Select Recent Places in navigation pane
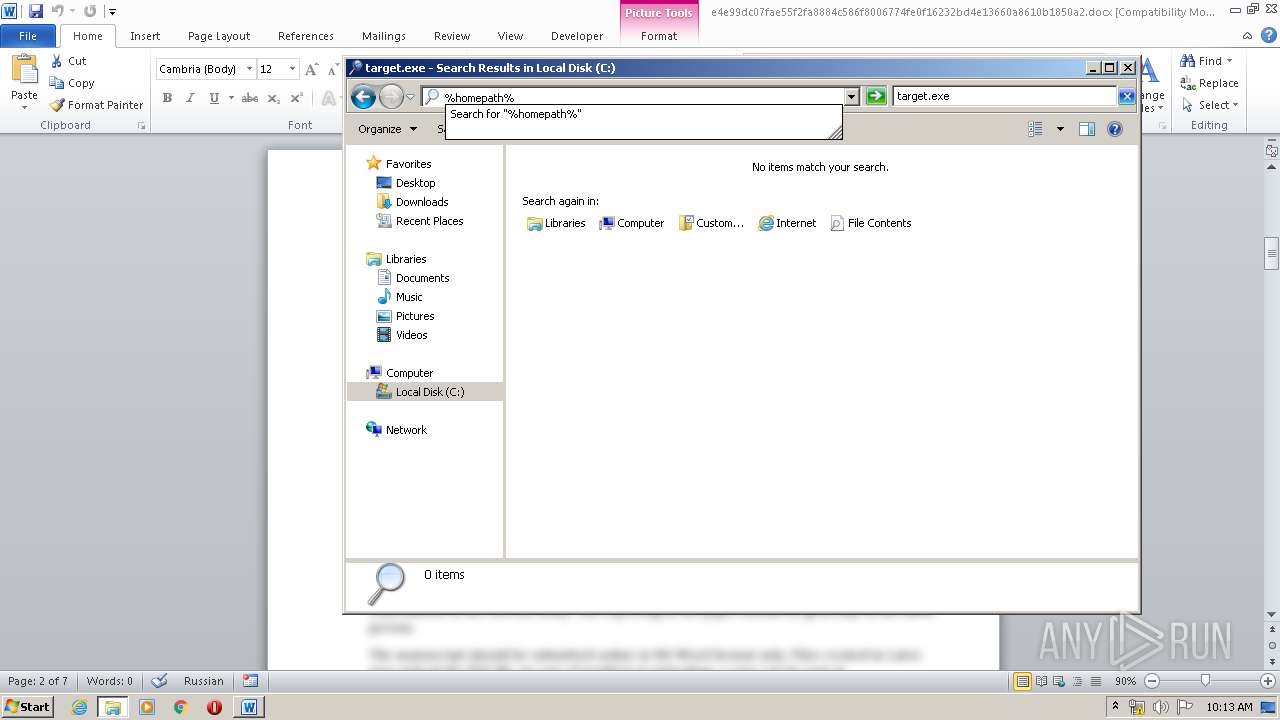 tap(419, 221)
